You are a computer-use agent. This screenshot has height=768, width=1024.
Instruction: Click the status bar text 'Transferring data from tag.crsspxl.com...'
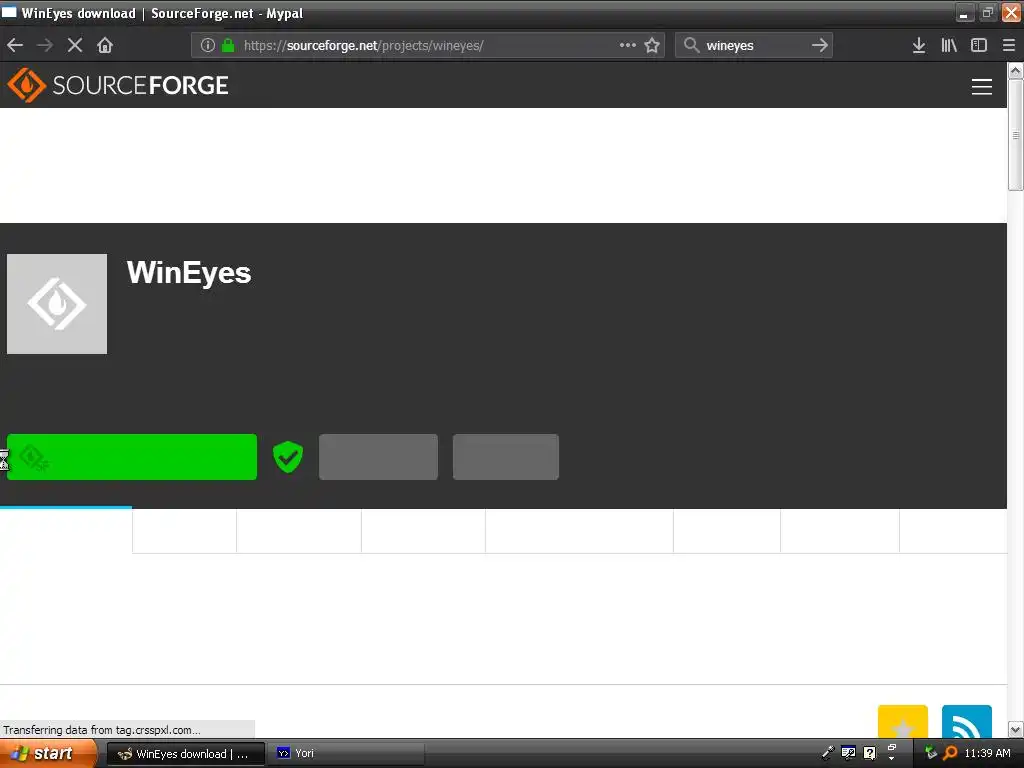102,730
